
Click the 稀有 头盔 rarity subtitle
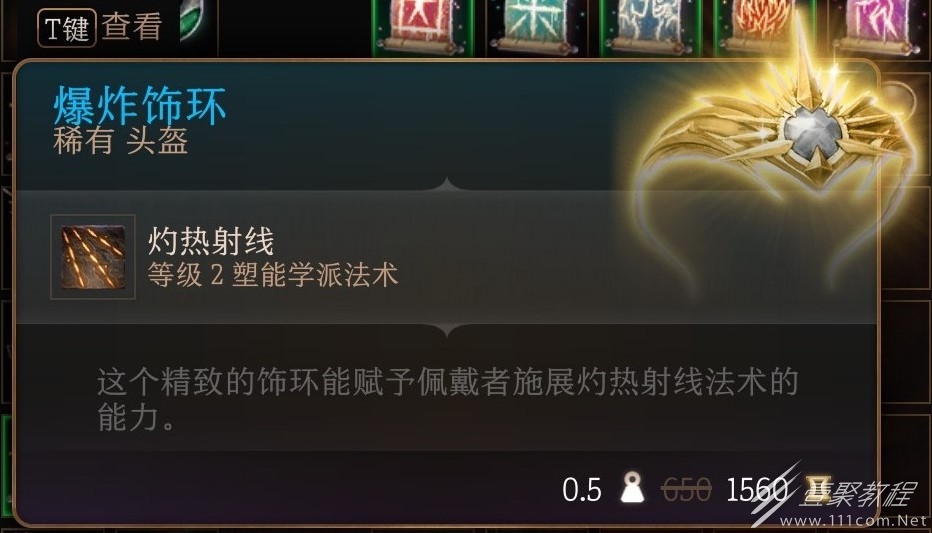[121, 141]
